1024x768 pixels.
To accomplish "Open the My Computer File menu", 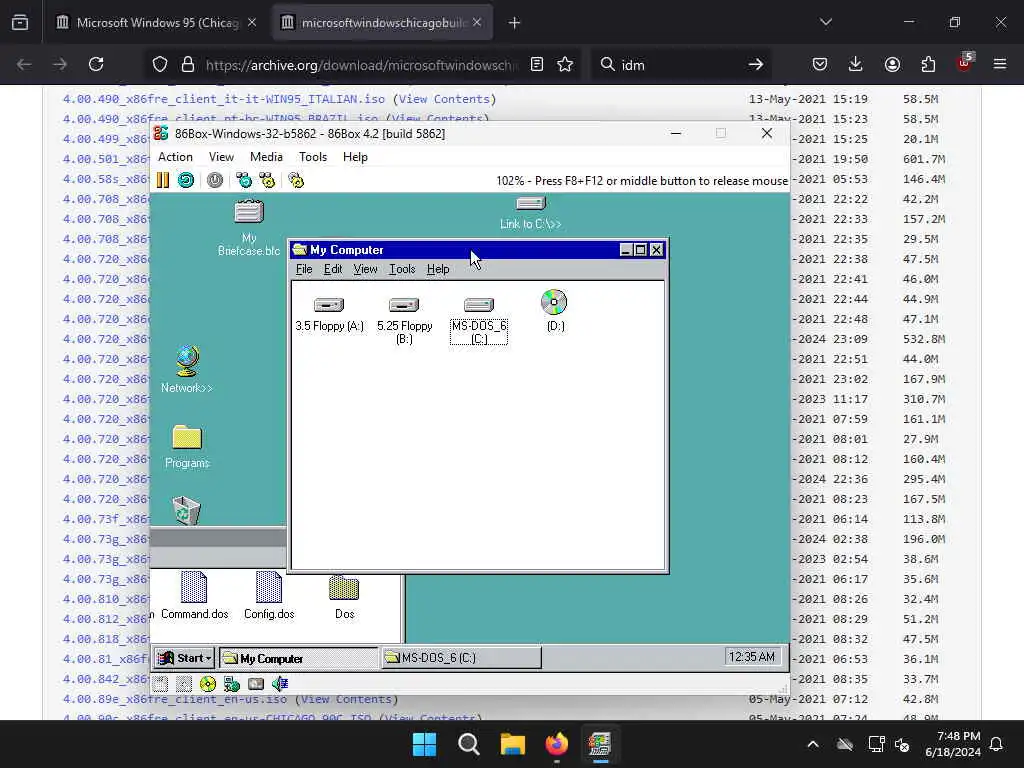I will pyautogui.click(x=304, y=269).
